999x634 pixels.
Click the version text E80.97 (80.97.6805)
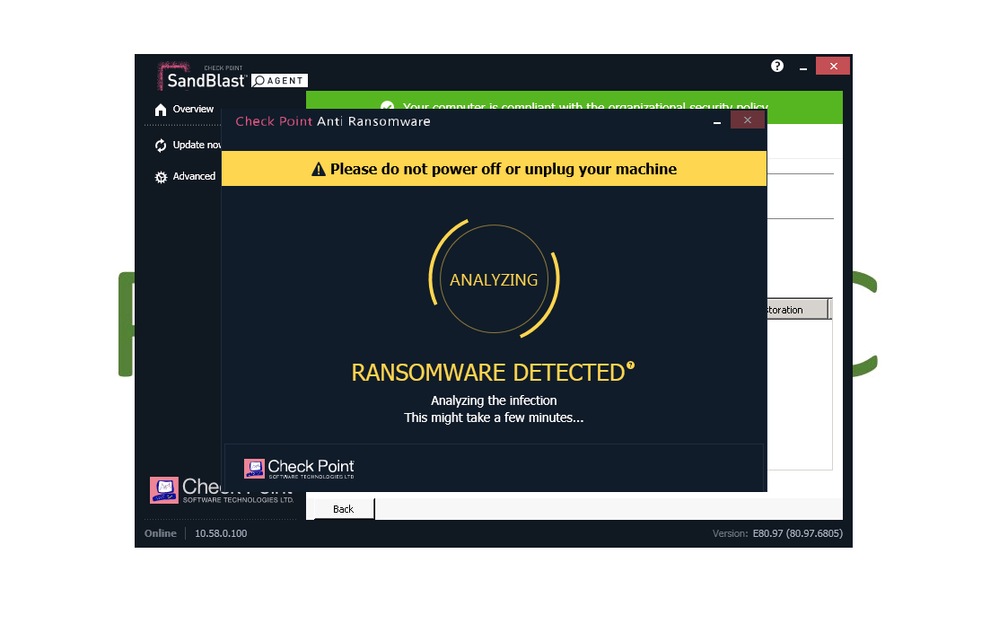click(798, 533)
